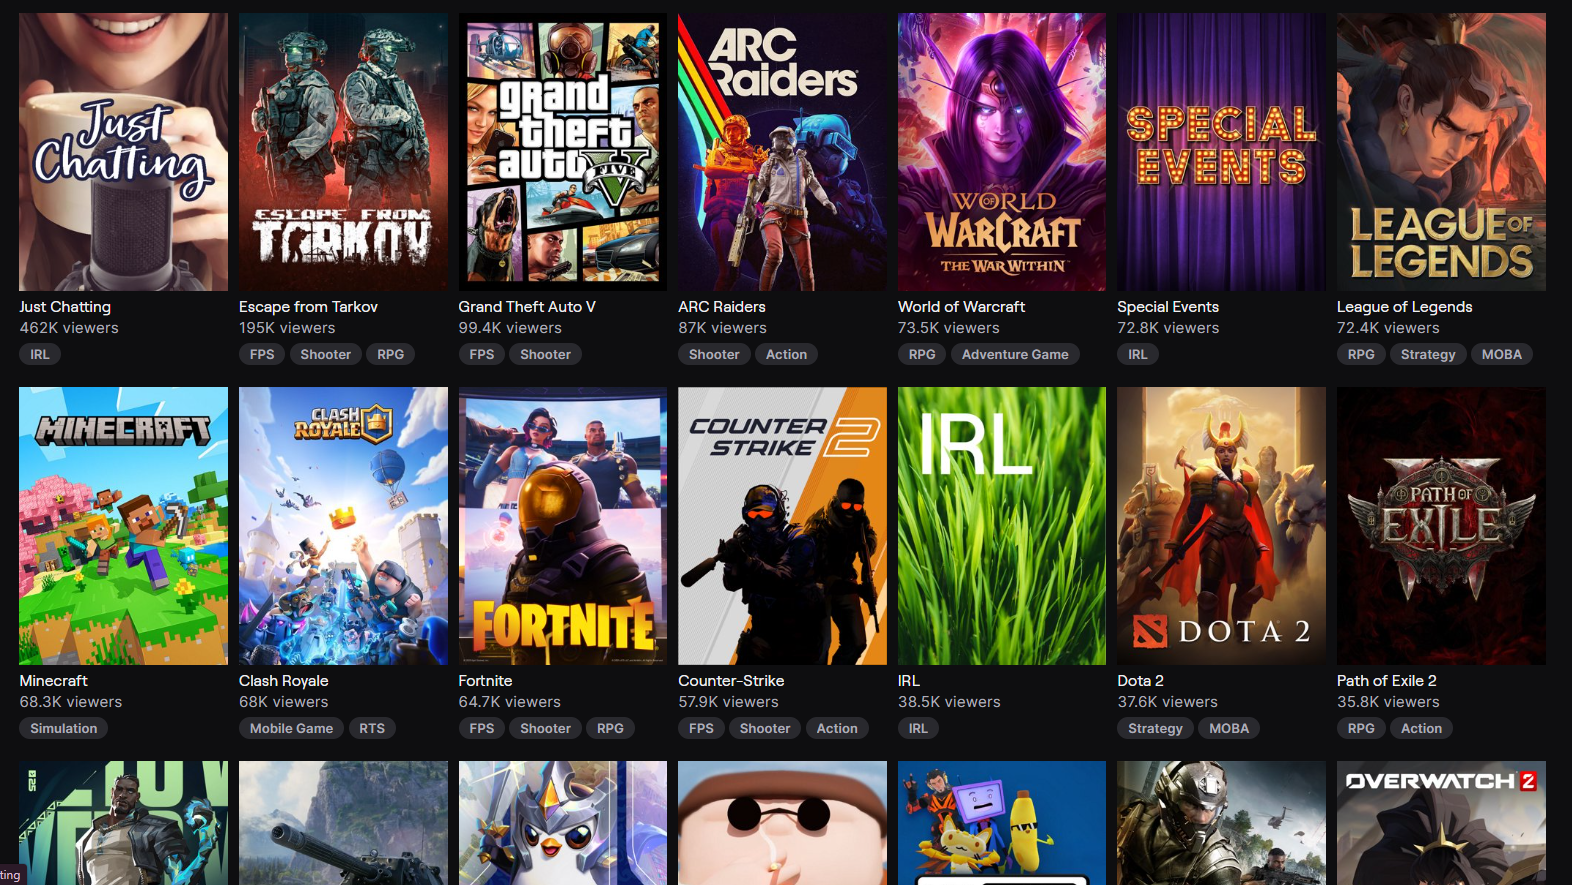1572x885 pixels.
Task: Click the Counter-Strike title link
Action: click(x=731, y=681)
